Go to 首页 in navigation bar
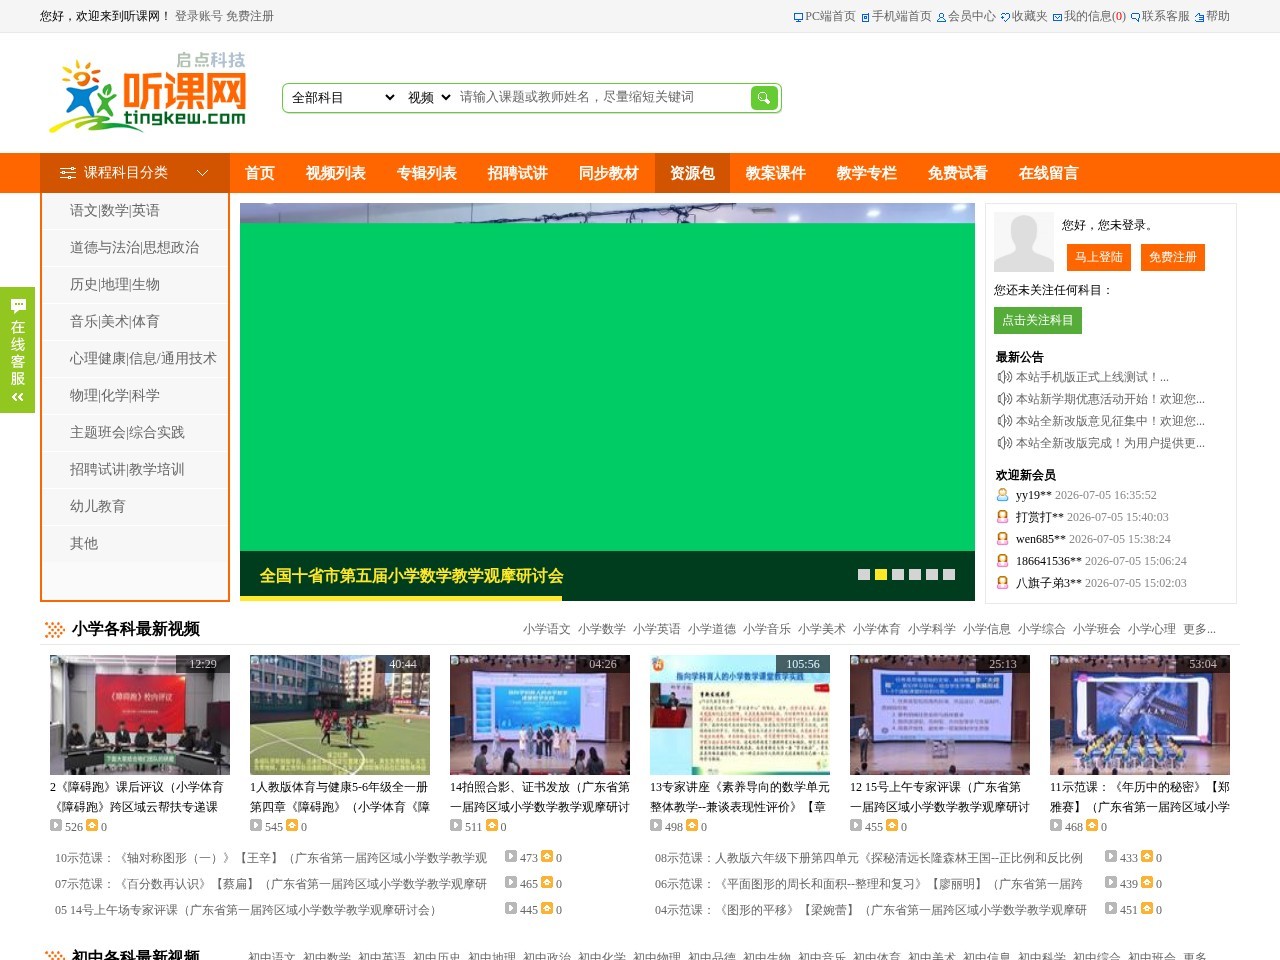The image size is (1280, 960). tap(260, 173)
